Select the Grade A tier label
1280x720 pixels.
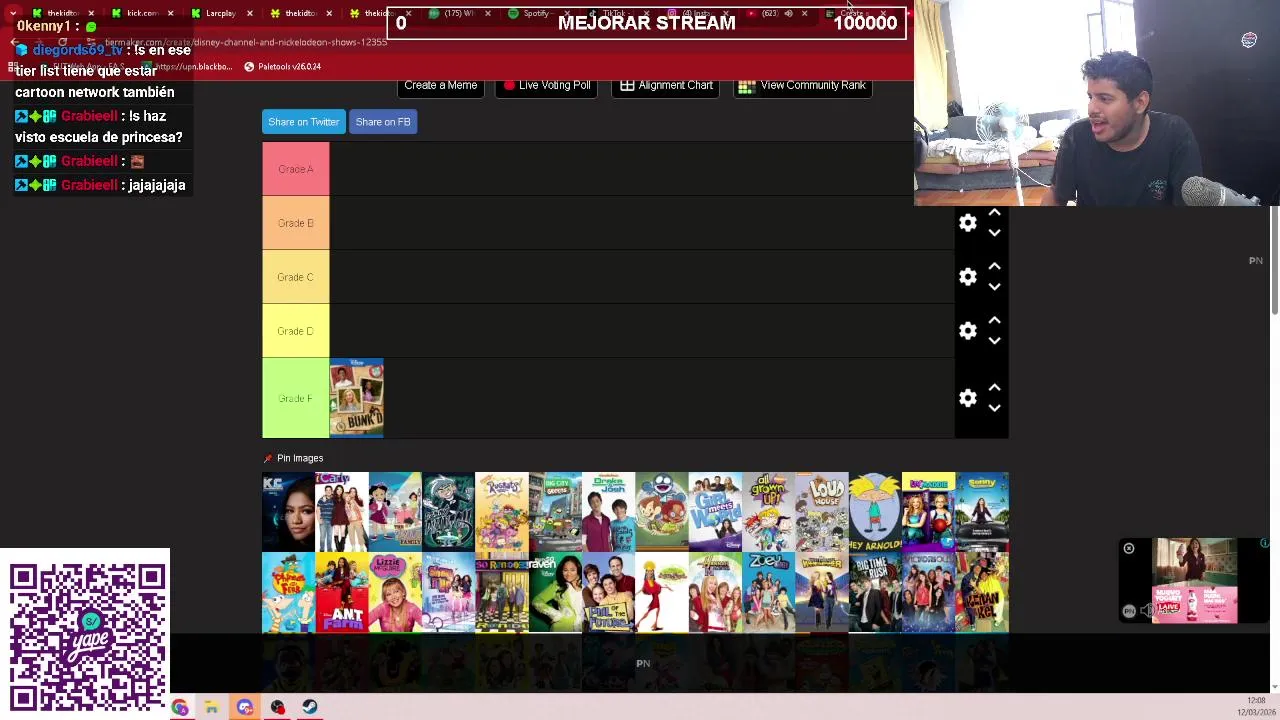(295, 169)
